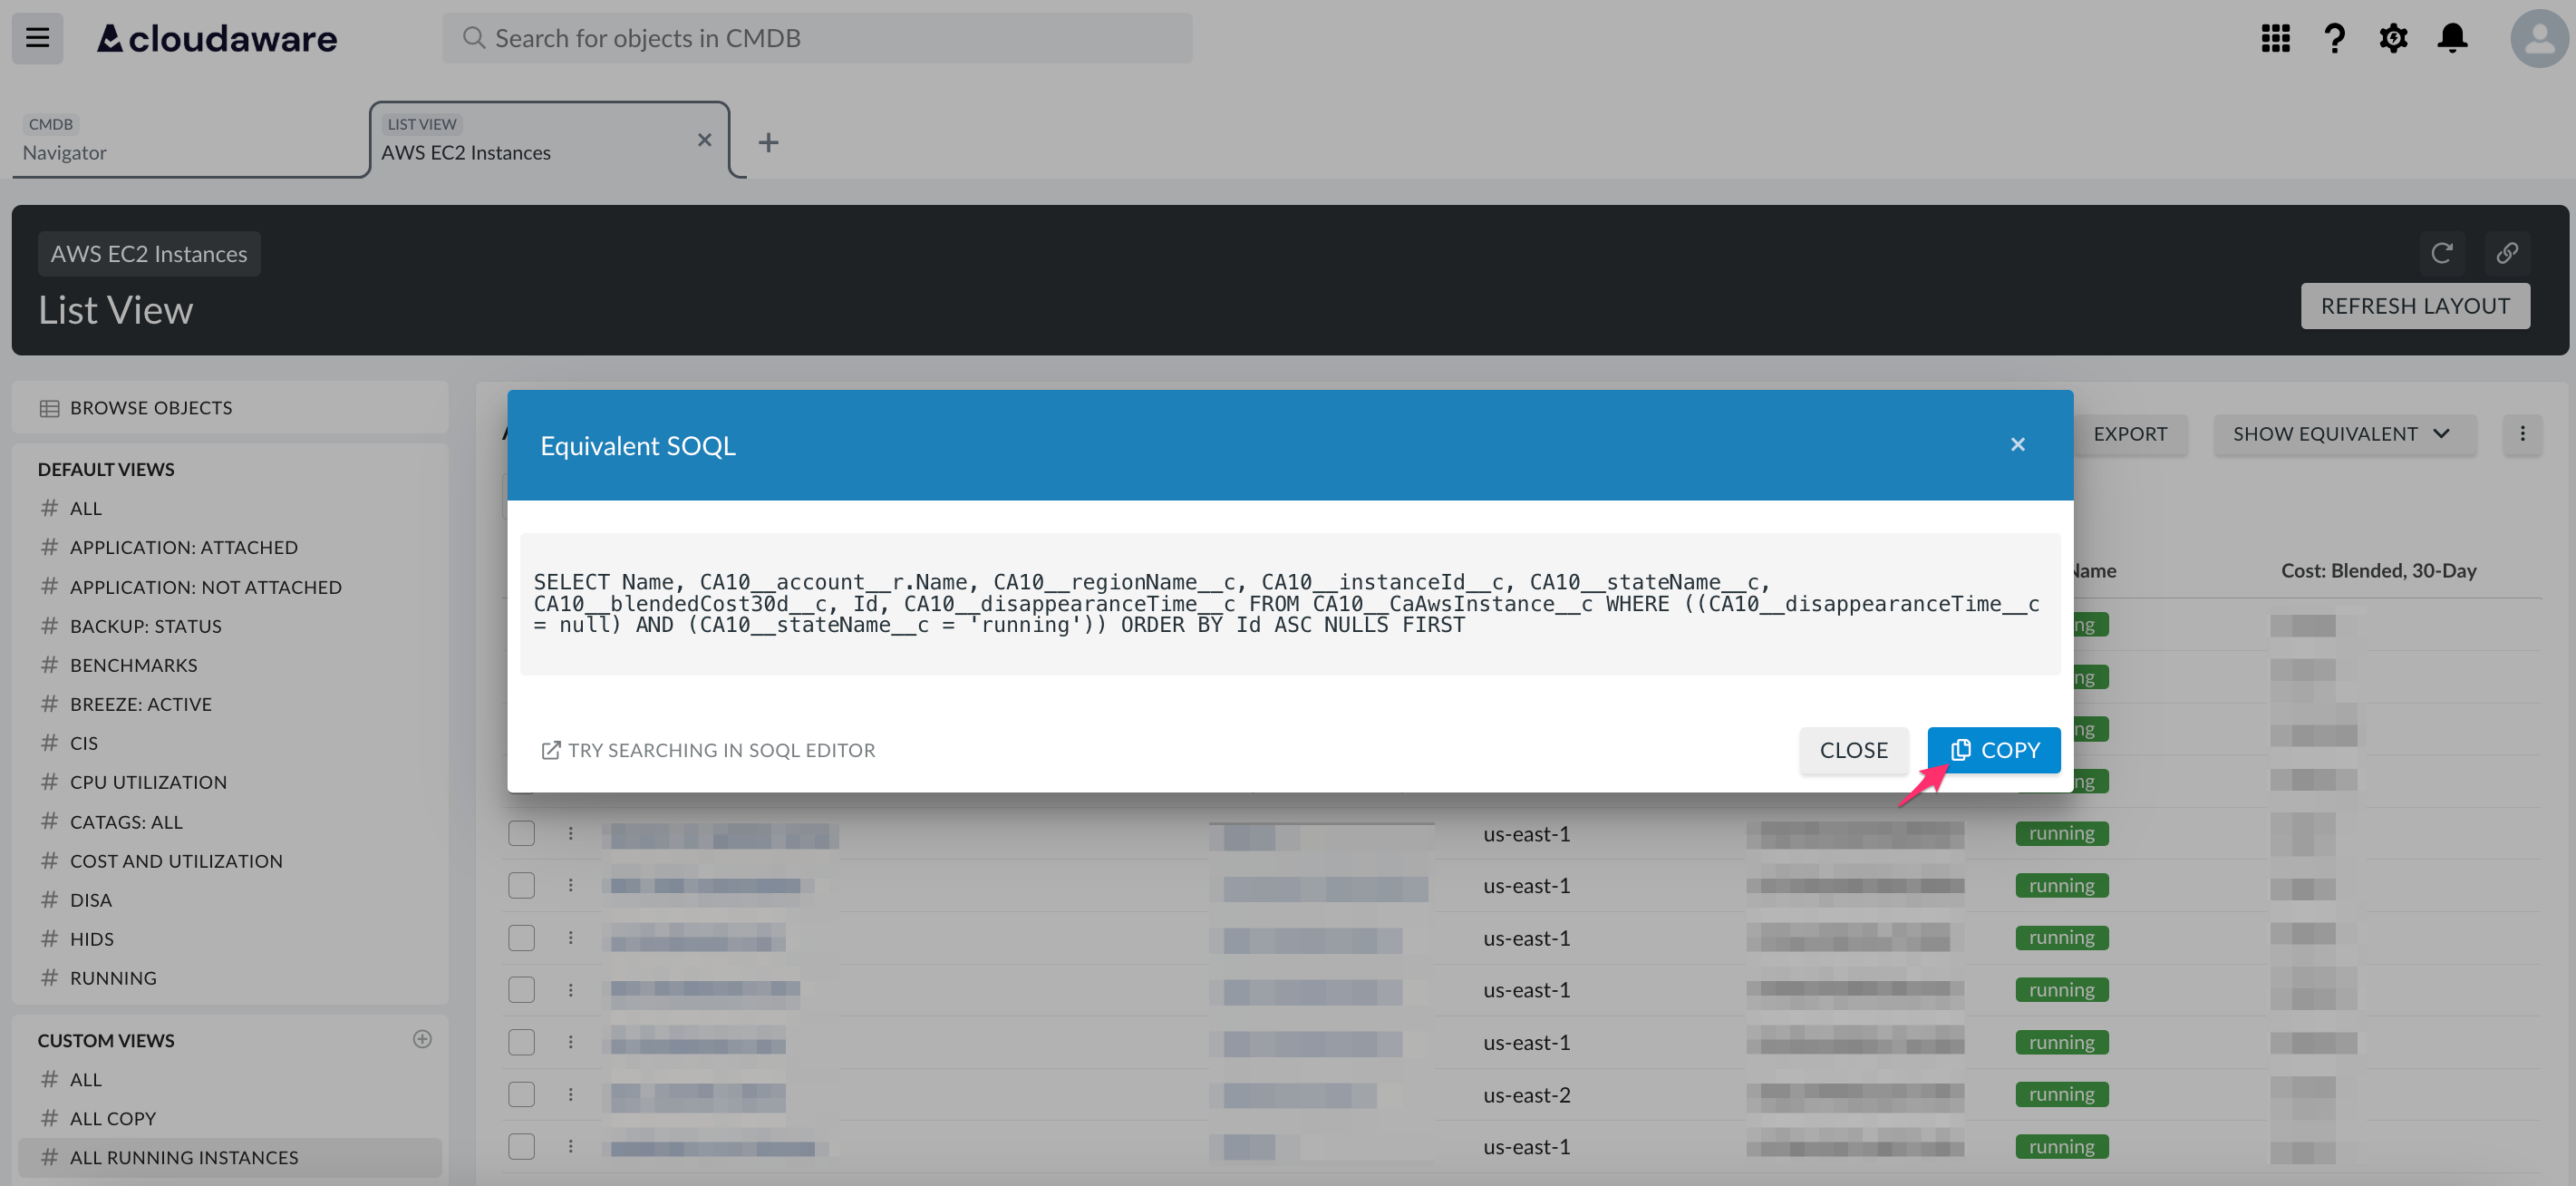Click the DEFAULT VIEWS heading
This screenshot has width=2576, height=1186.
(106, 469)
